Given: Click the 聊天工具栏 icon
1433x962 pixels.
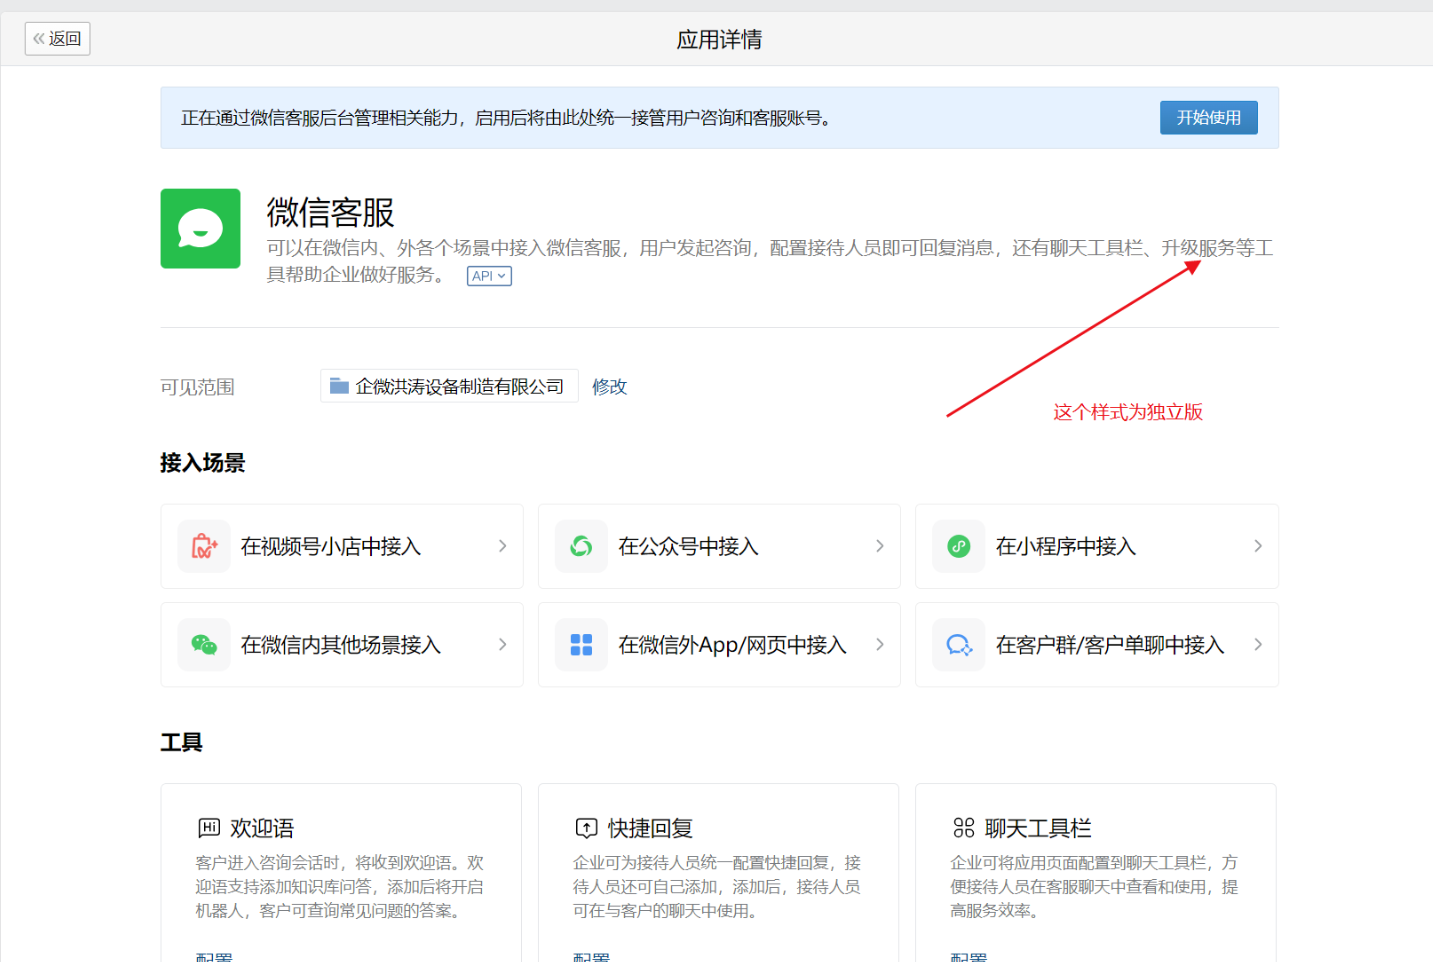Looking at the screenshot, I should click(x=964, y=827).
